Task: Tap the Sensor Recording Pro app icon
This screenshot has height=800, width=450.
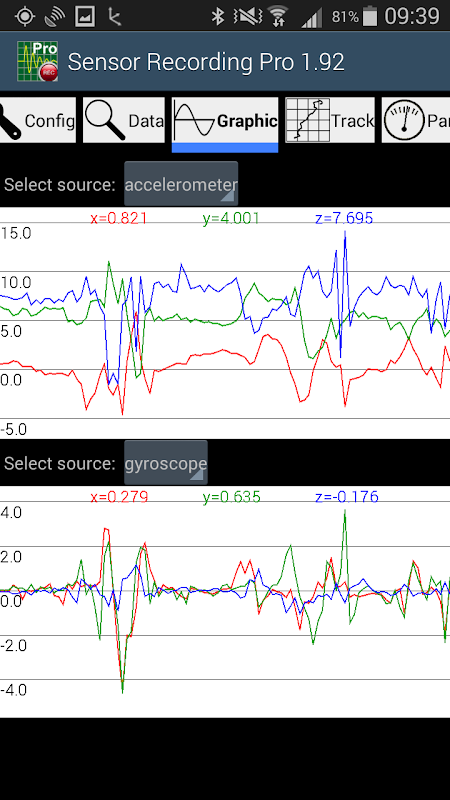Action: pyautogui.click(x=37, y=61)
